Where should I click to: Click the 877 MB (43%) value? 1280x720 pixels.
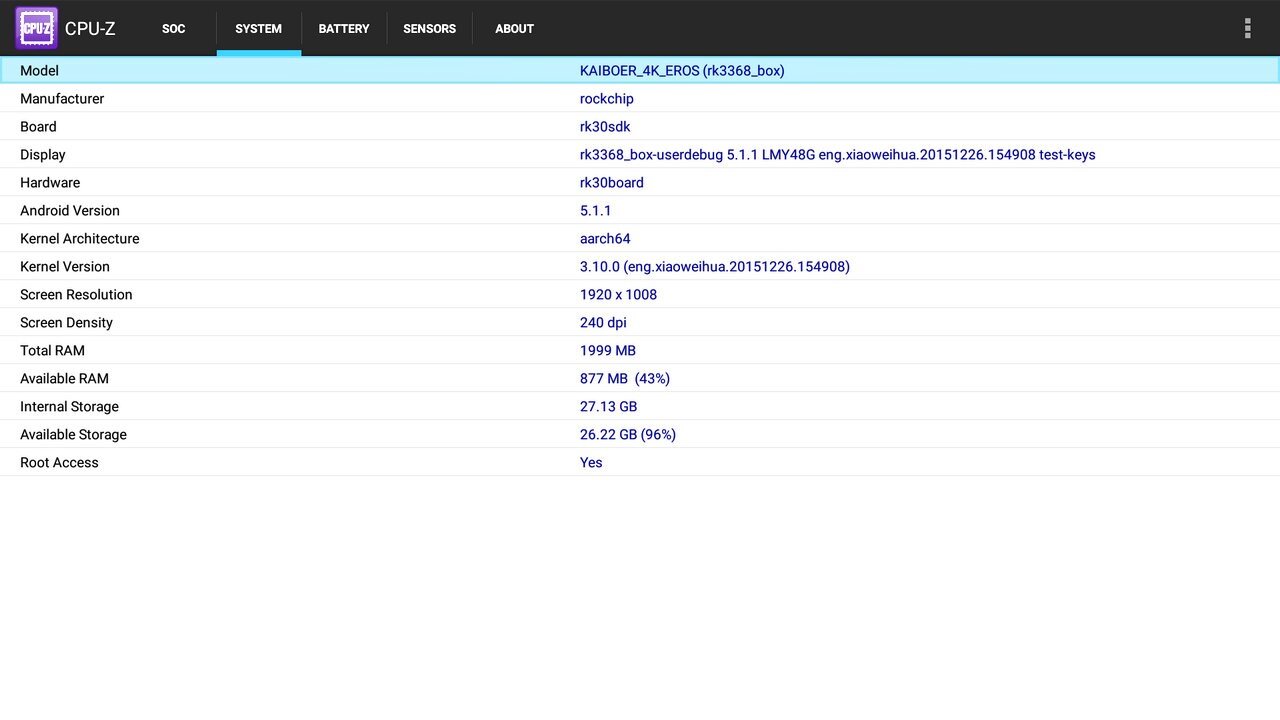(x=625, y=379)
